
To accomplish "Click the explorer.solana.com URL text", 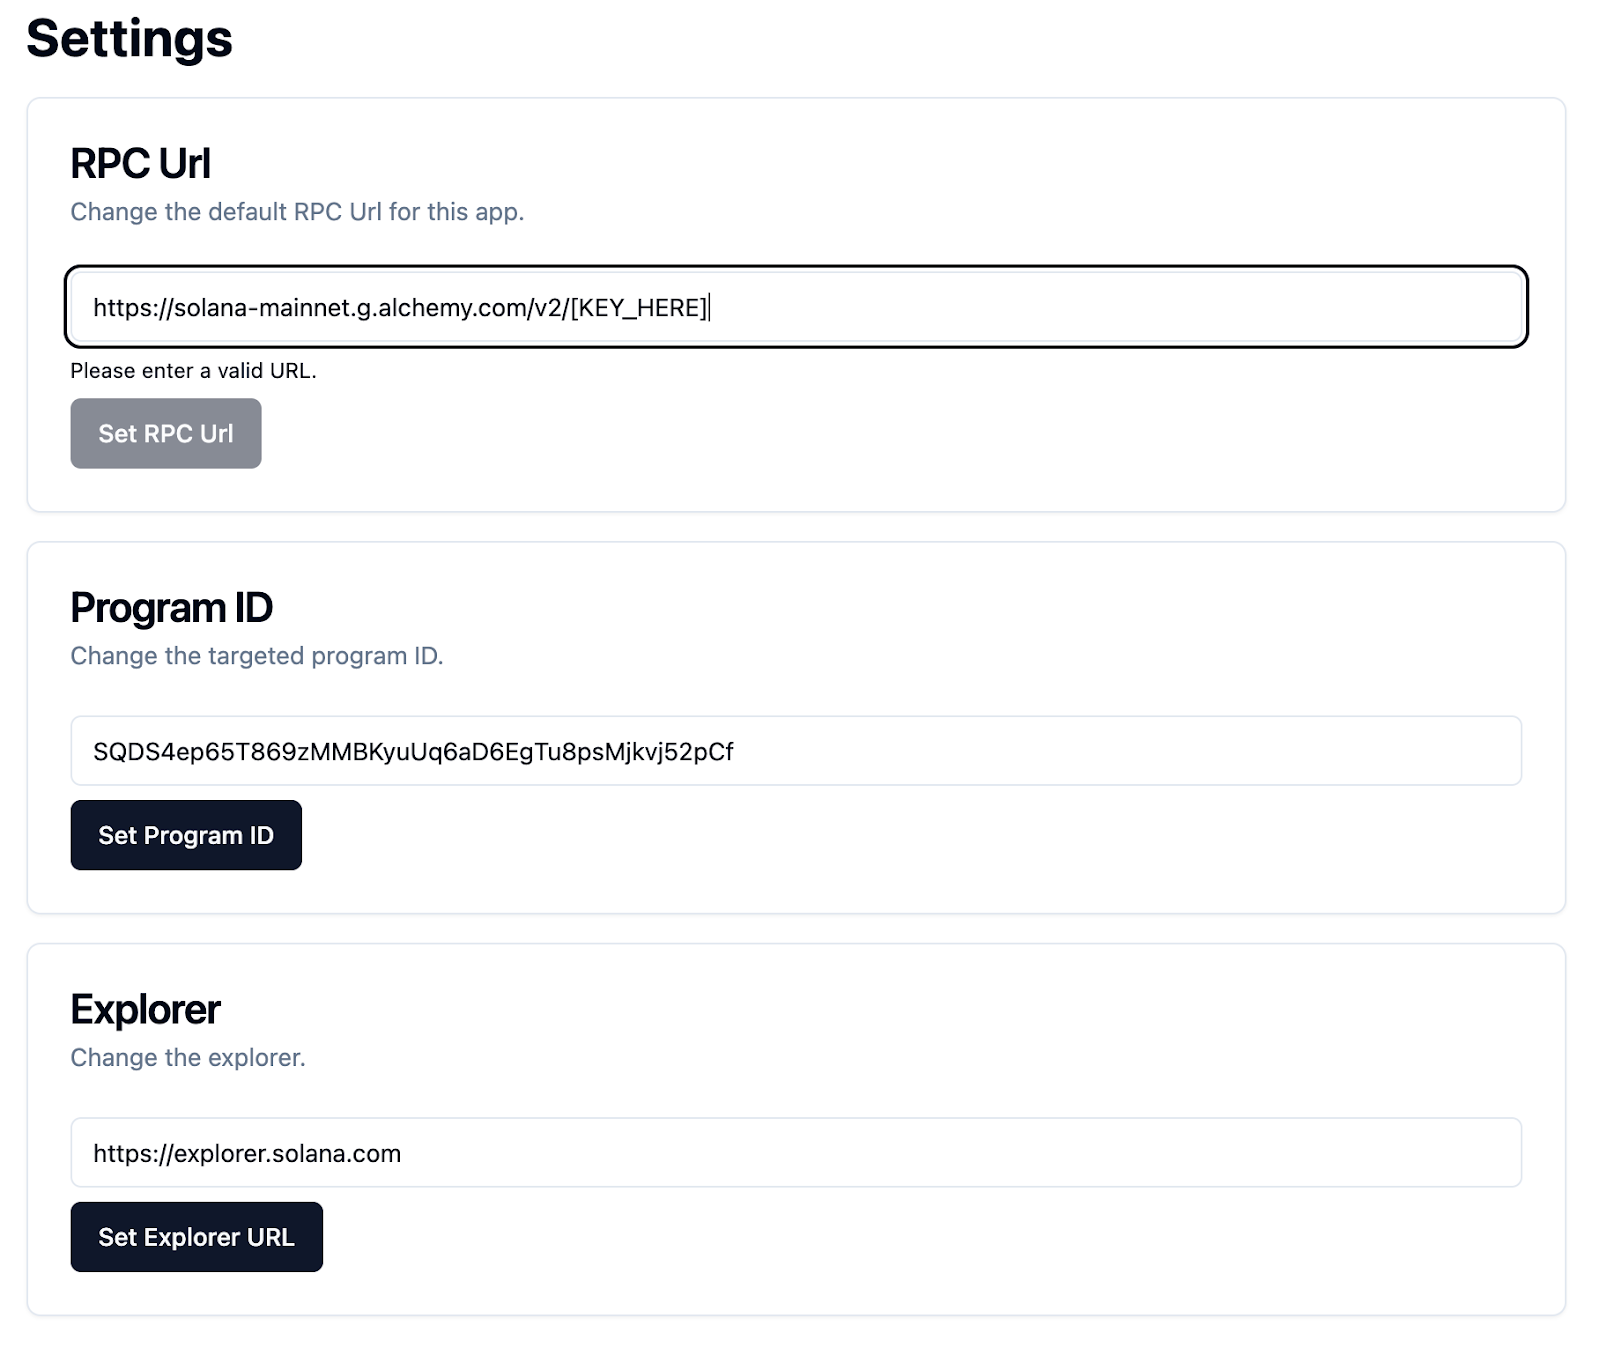I will pos(247,1154).
